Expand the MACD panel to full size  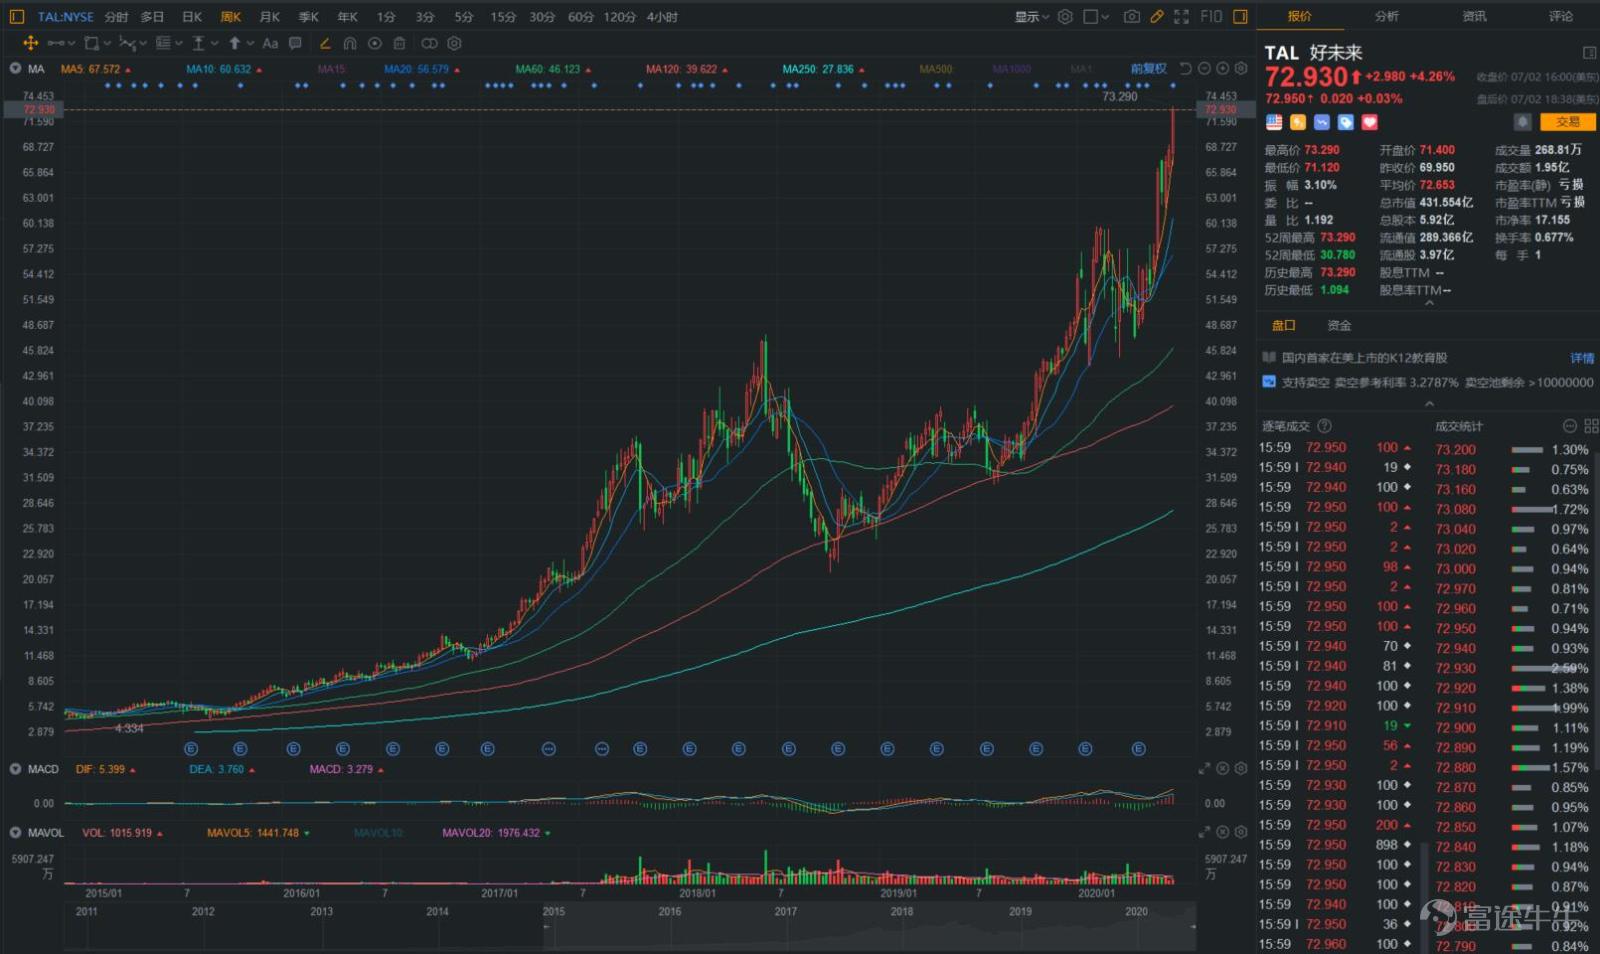[1205, 769]
